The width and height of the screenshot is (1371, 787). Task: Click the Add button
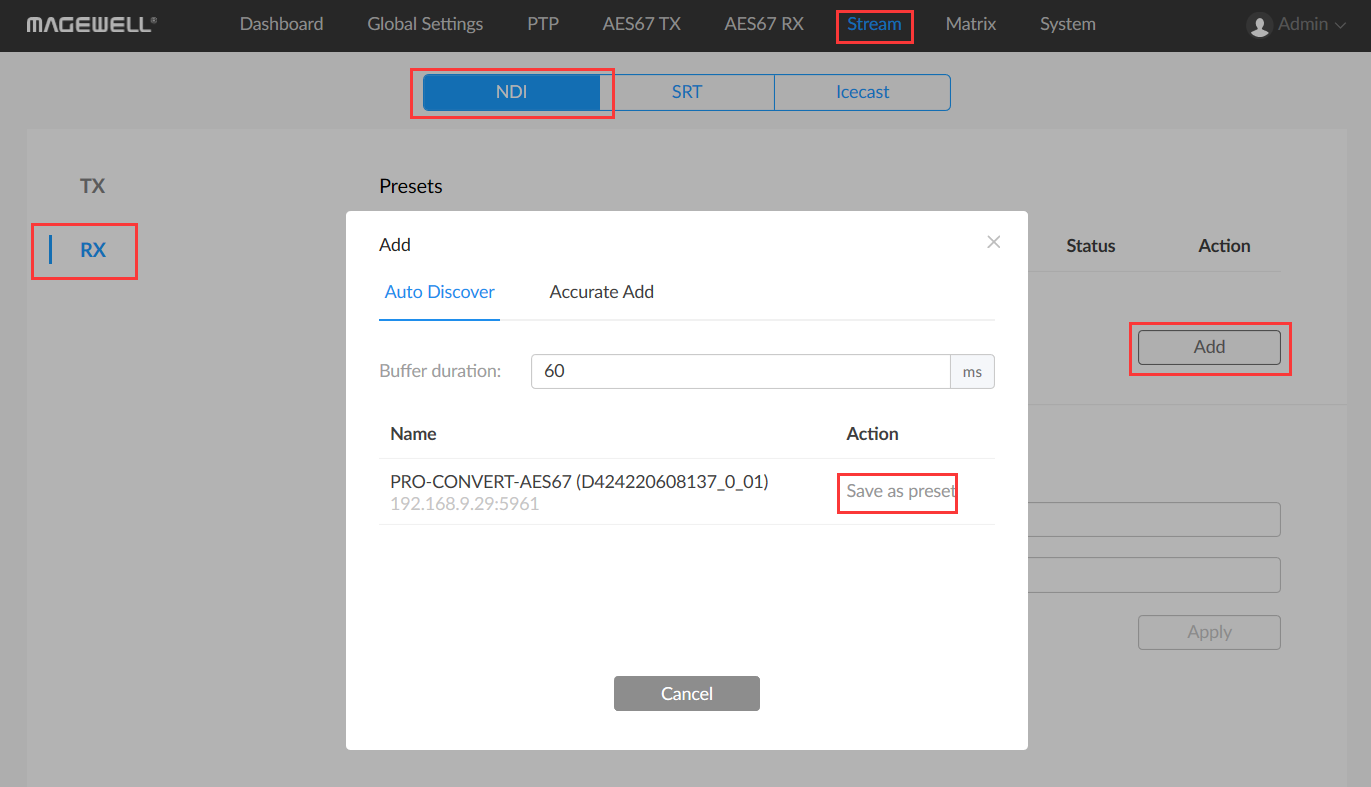coord(1209,347)
